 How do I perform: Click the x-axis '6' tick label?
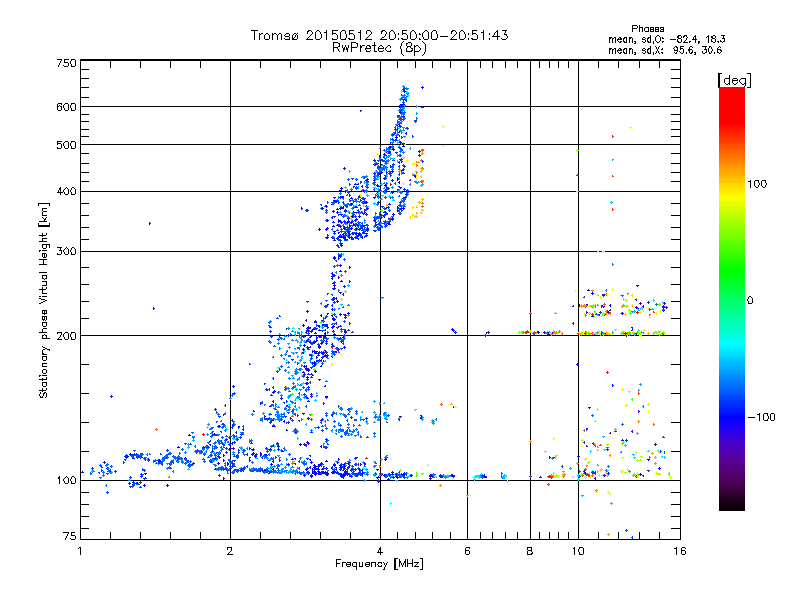pos(467,551)
